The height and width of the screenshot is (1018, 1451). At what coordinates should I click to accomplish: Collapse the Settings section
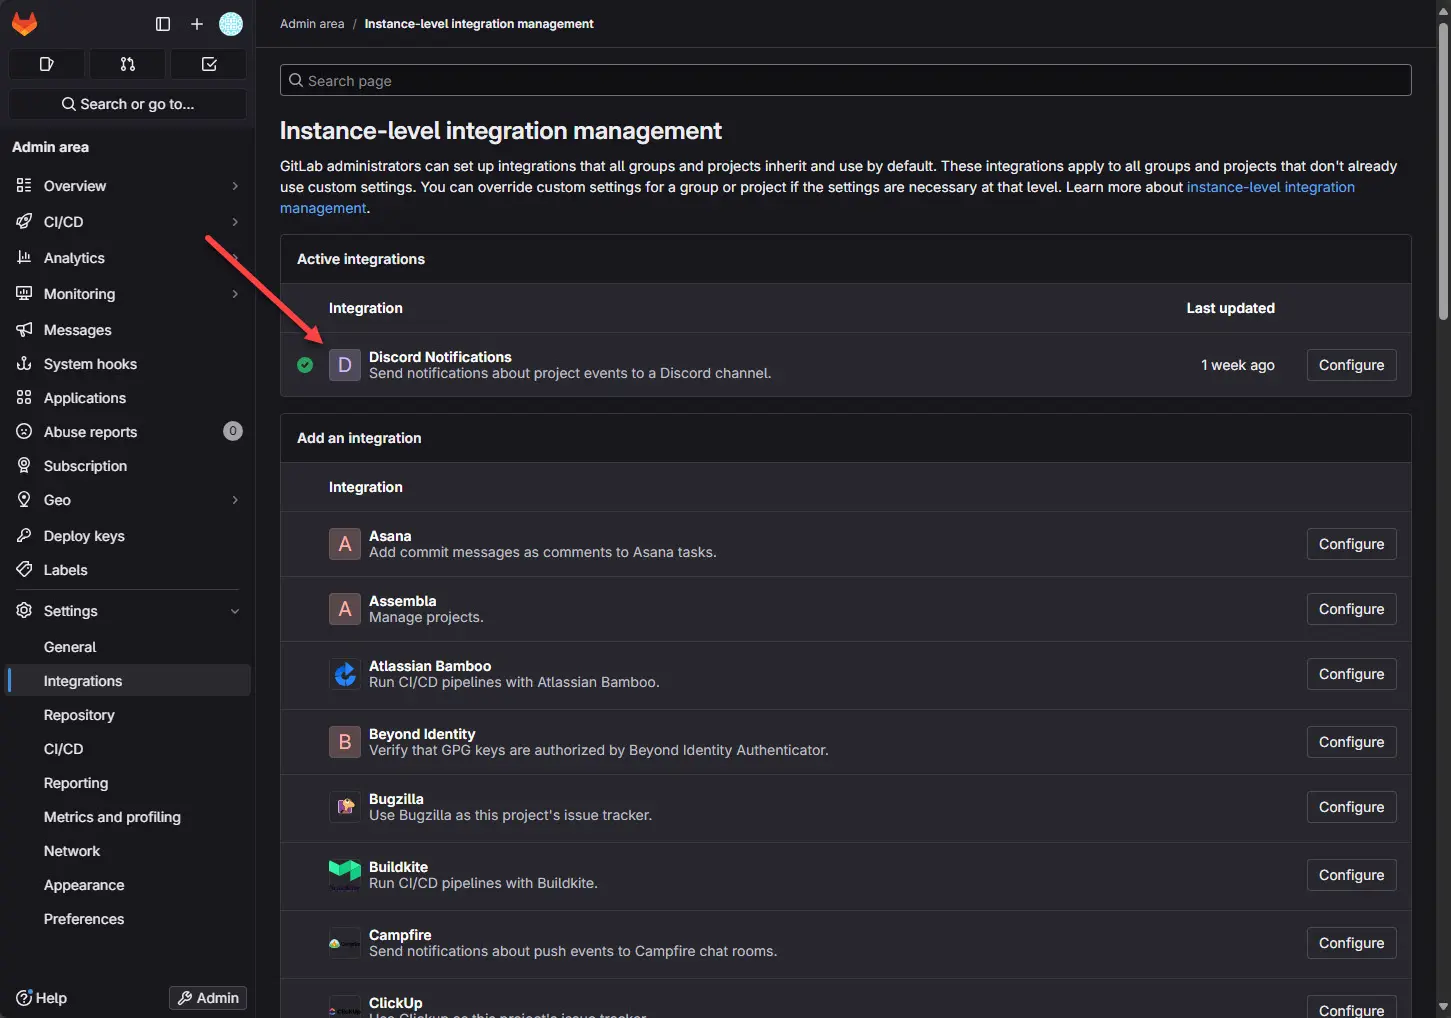coord(234,610)
